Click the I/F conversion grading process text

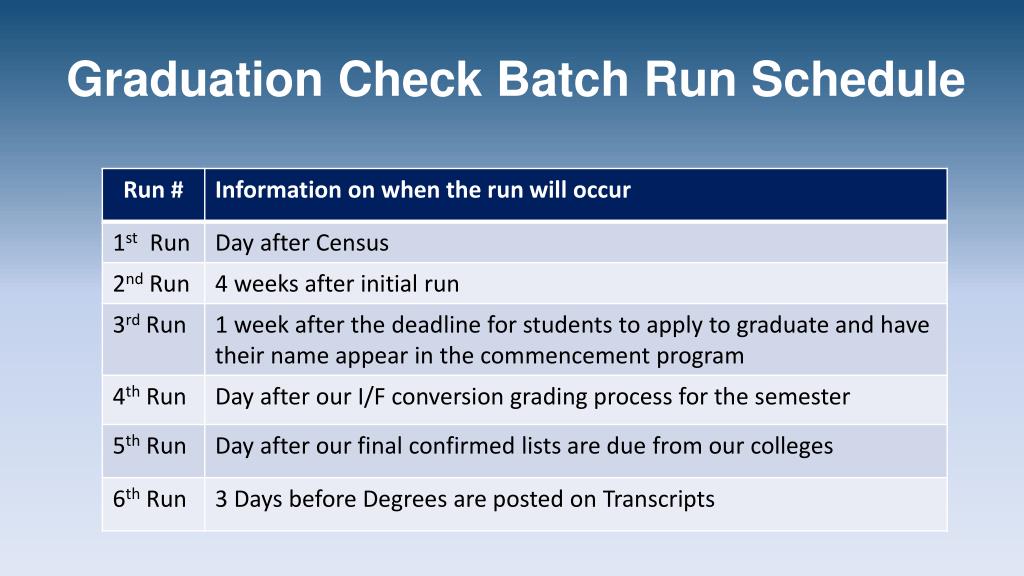coord(532,397)
